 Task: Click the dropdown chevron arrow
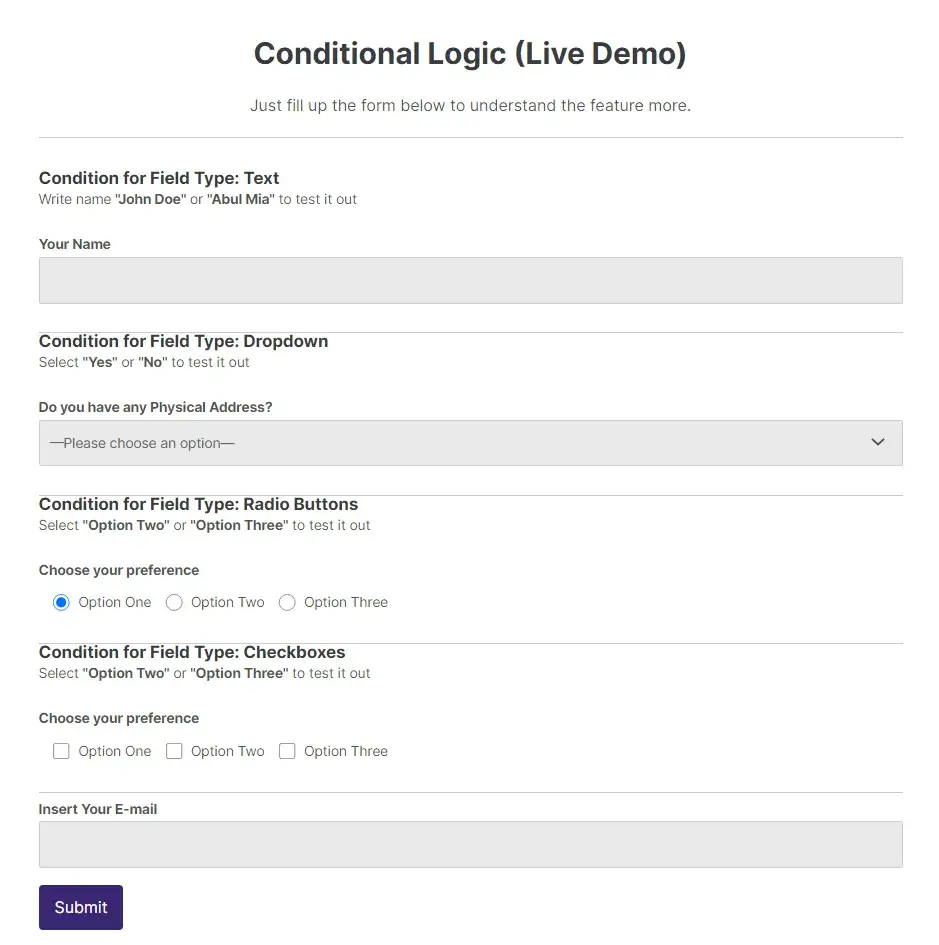tap(877, 441)
